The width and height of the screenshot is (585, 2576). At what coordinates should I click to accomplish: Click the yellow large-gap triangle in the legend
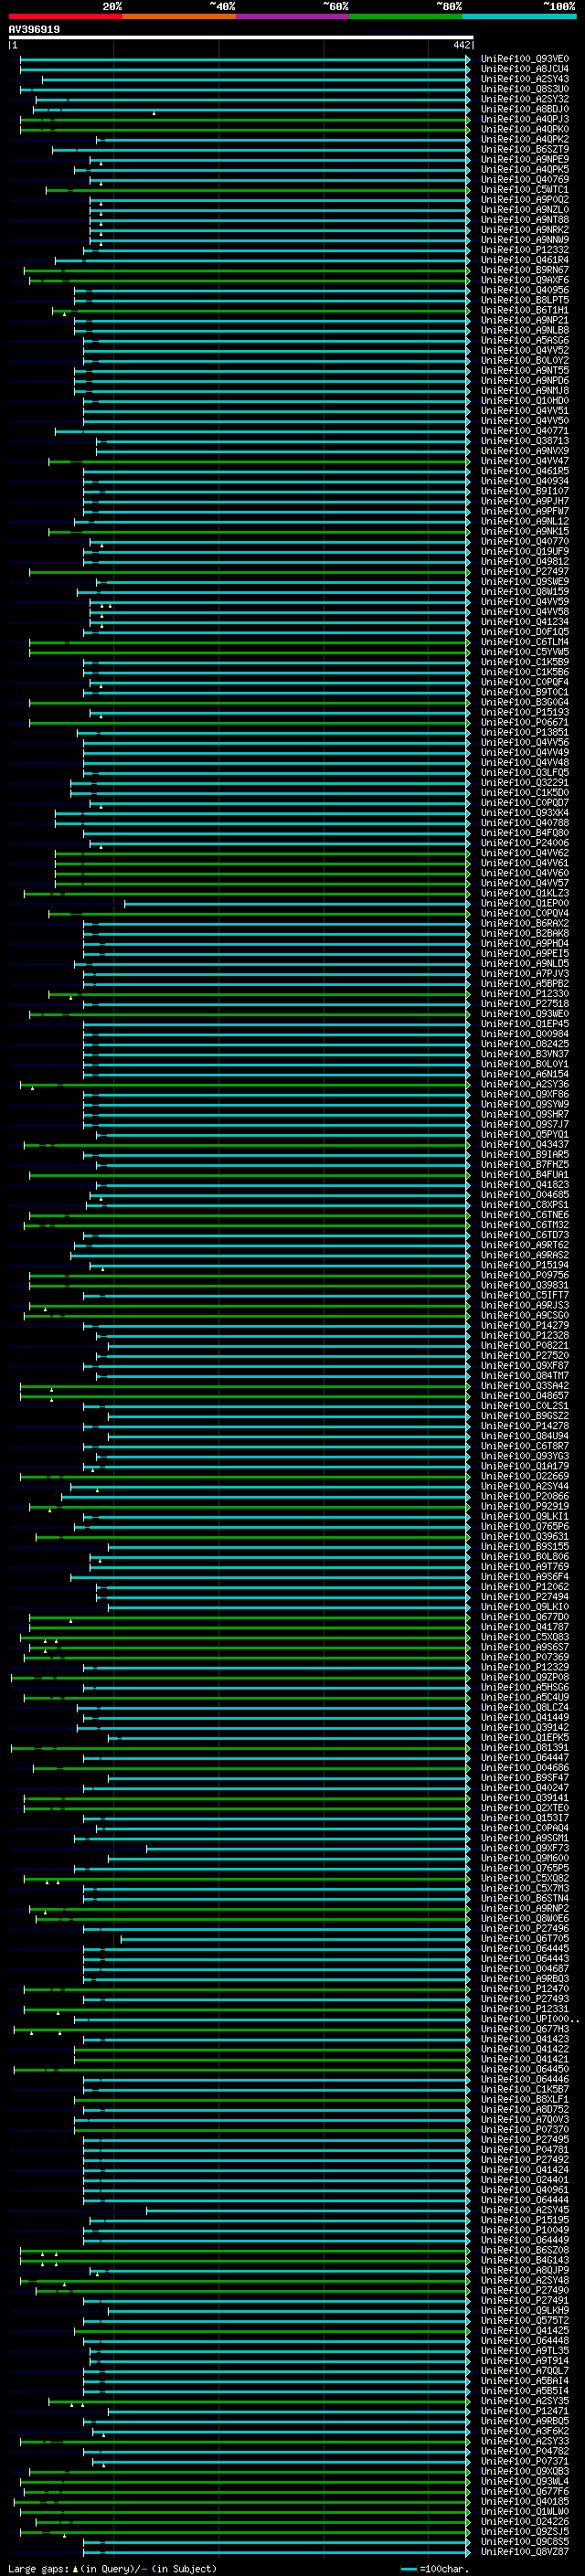click(75, 2568)
